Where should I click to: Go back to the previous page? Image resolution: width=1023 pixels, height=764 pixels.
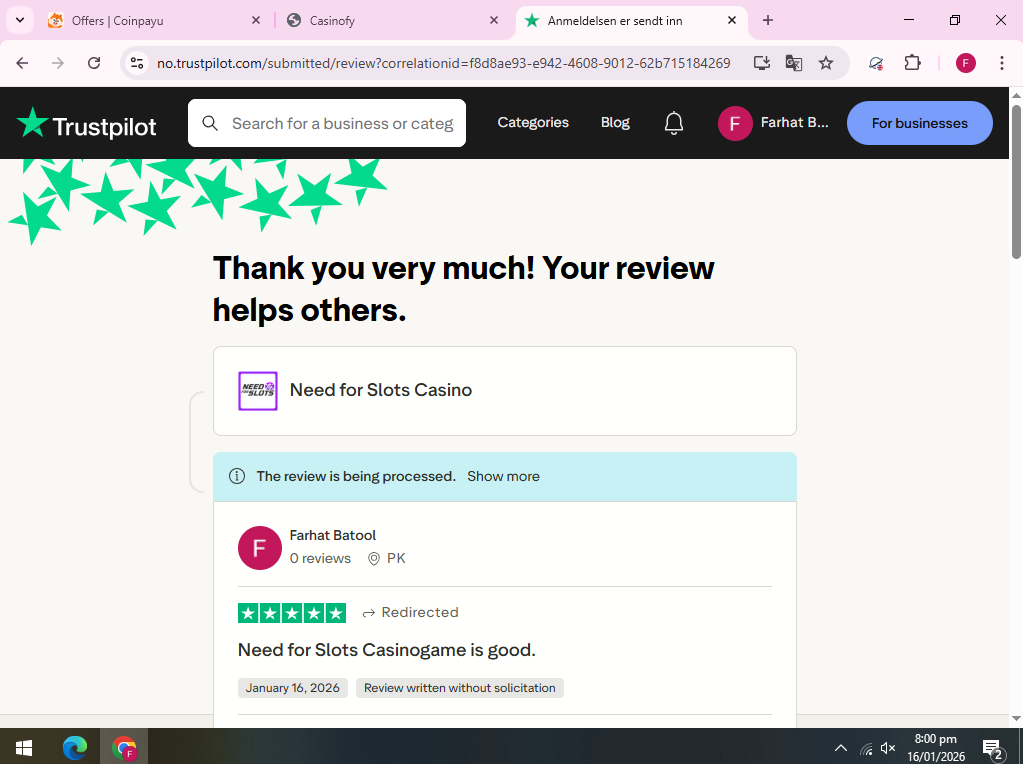coord(22,63)
